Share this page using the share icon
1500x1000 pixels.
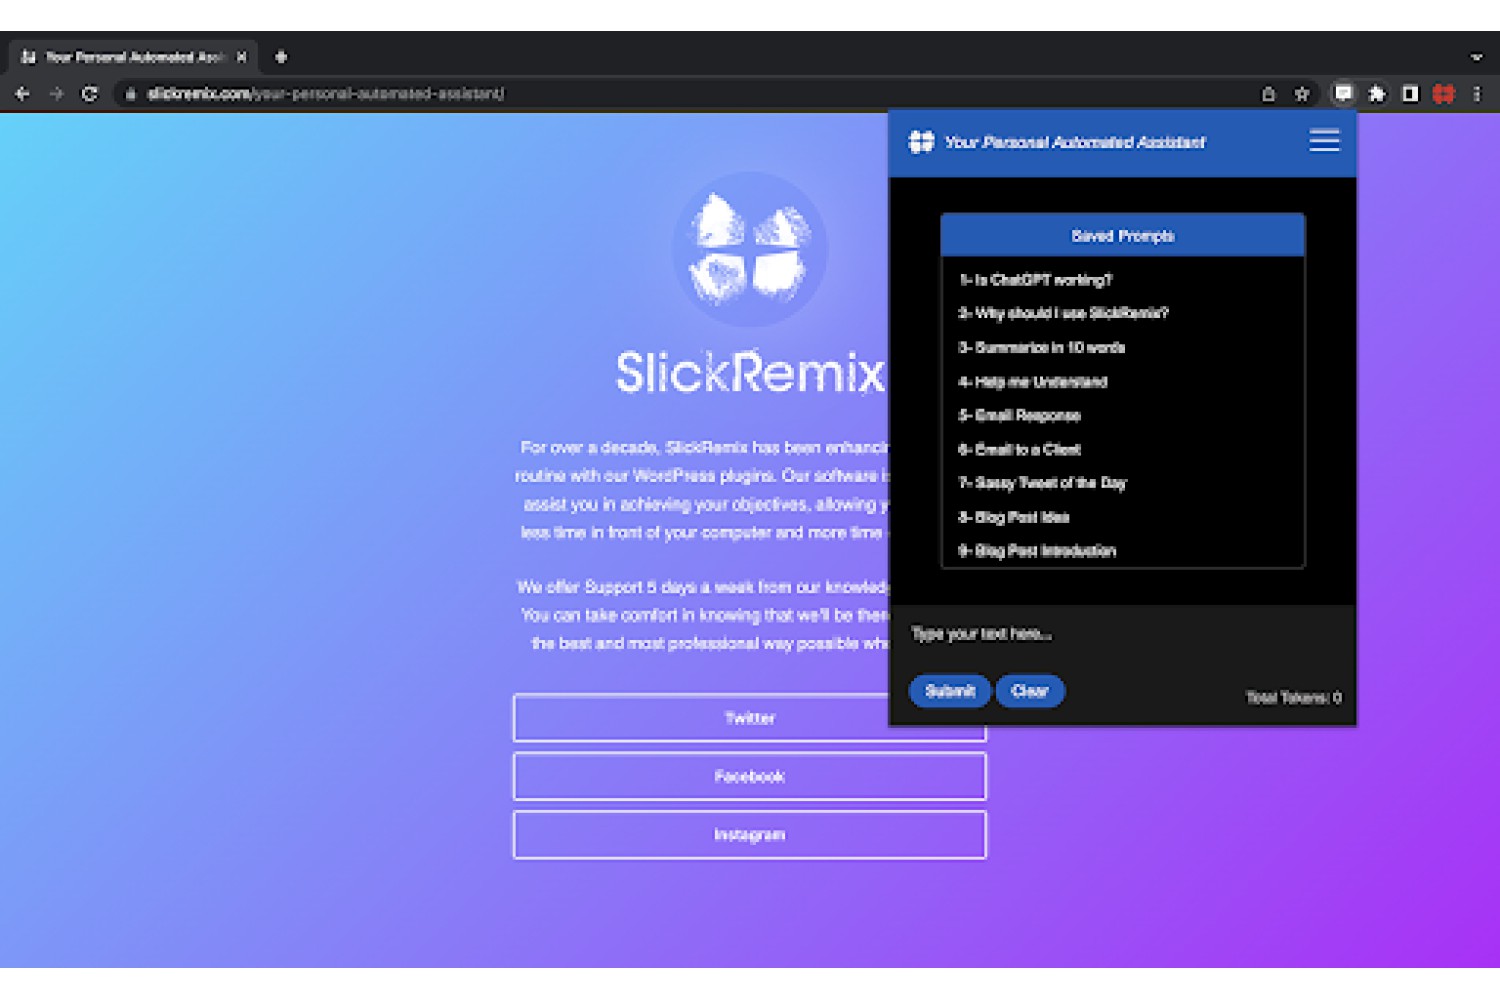(1268, 94)
